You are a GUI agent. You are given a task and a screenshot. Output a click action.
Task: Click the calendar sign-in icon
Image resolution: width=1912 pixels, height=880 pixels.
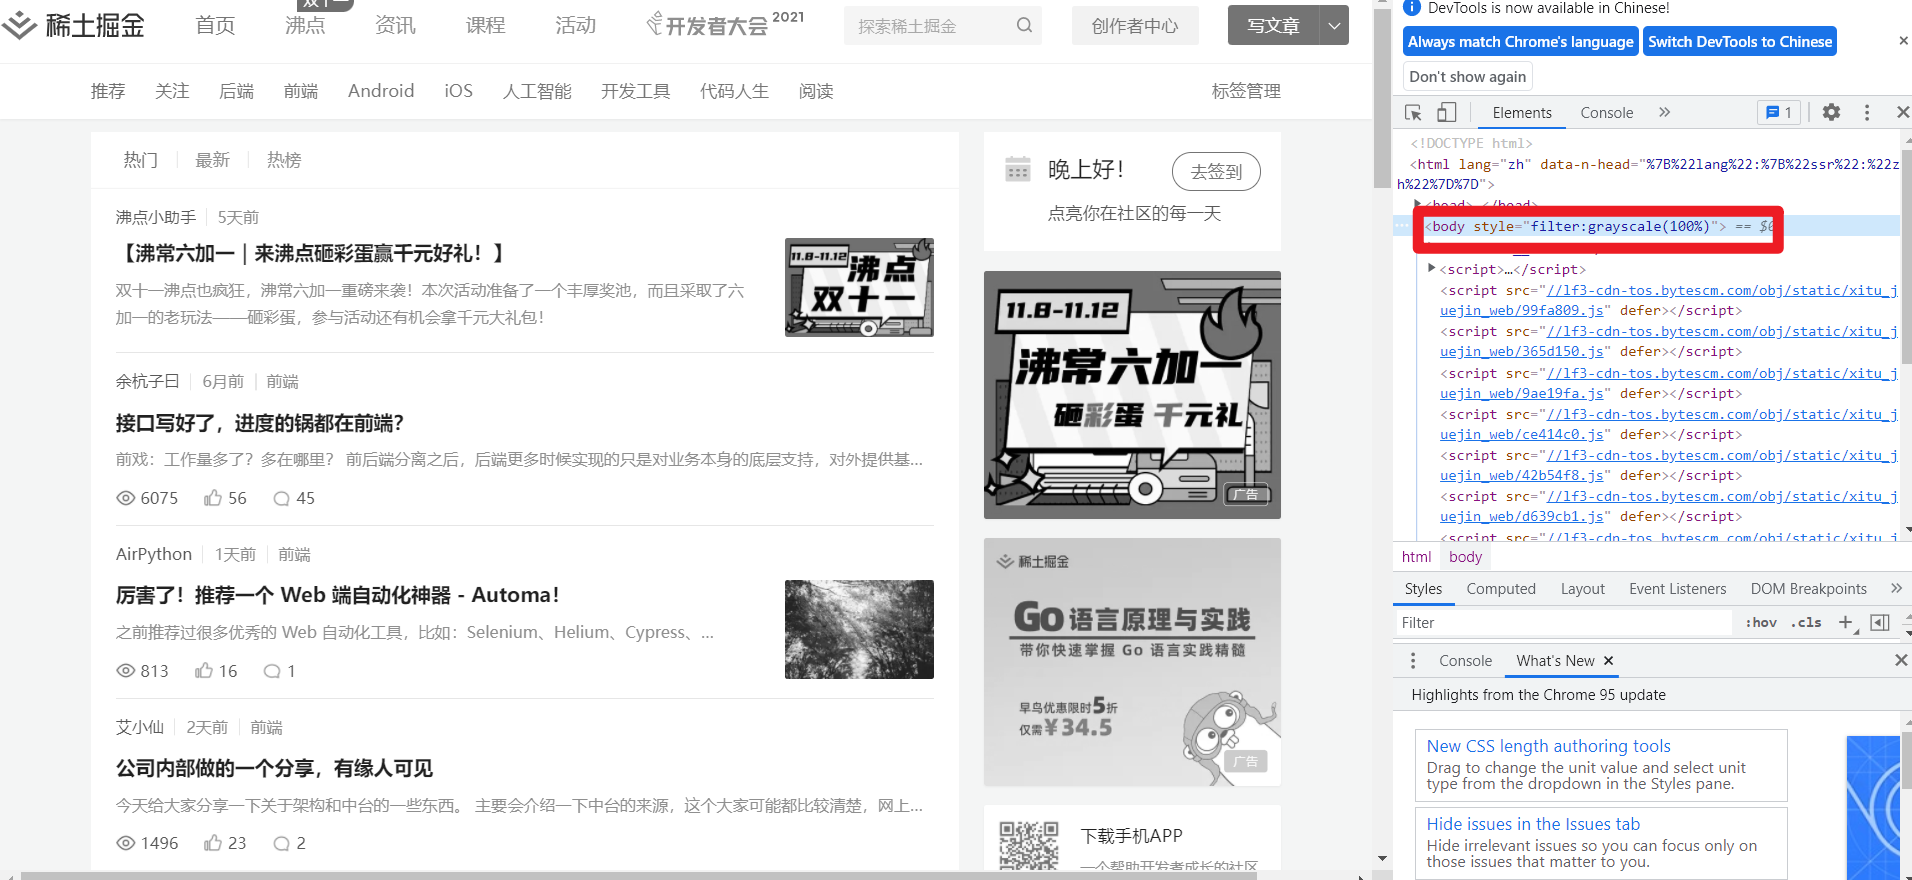click(x=1018, y=170)
